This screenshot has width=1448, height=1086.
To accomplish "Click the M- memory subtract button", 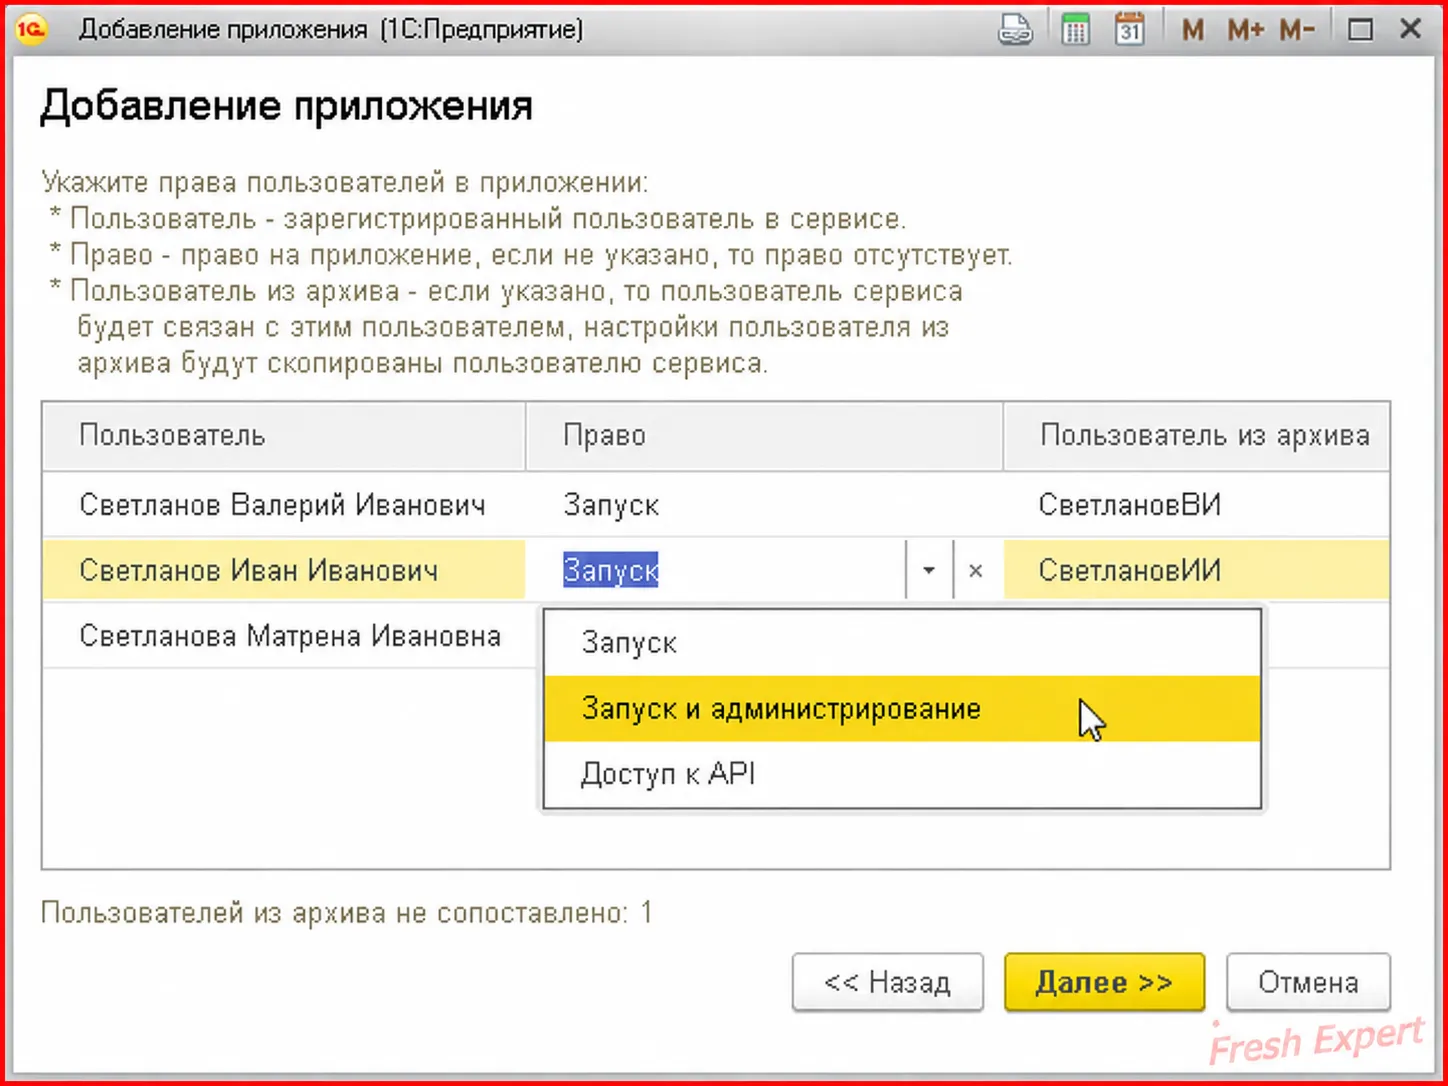I will pos(1297,30).
